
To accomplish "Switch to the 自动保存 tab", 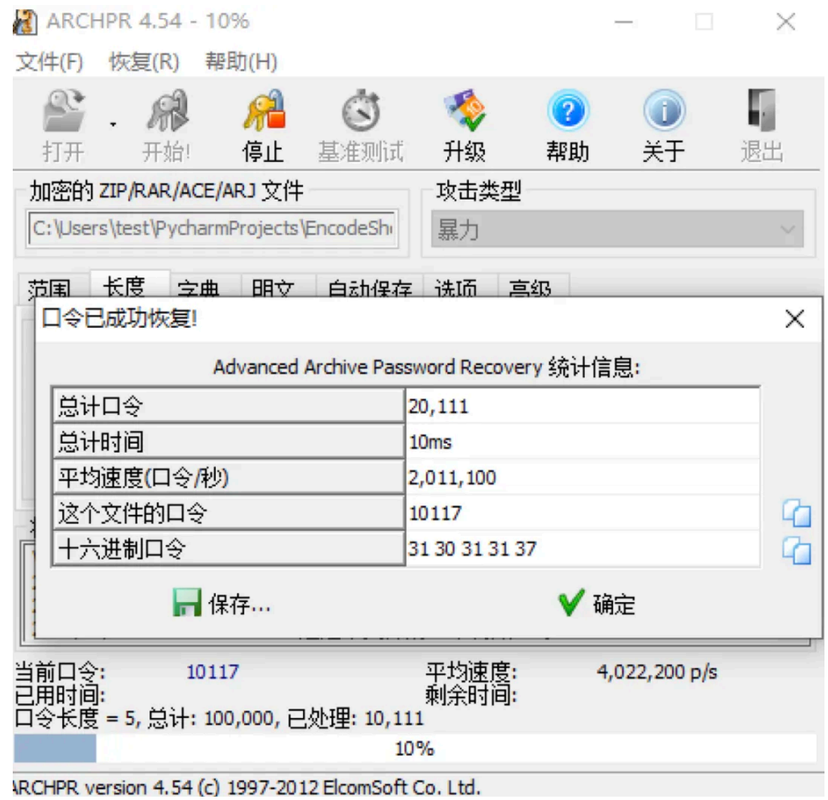I will click(x=370, y=288).
